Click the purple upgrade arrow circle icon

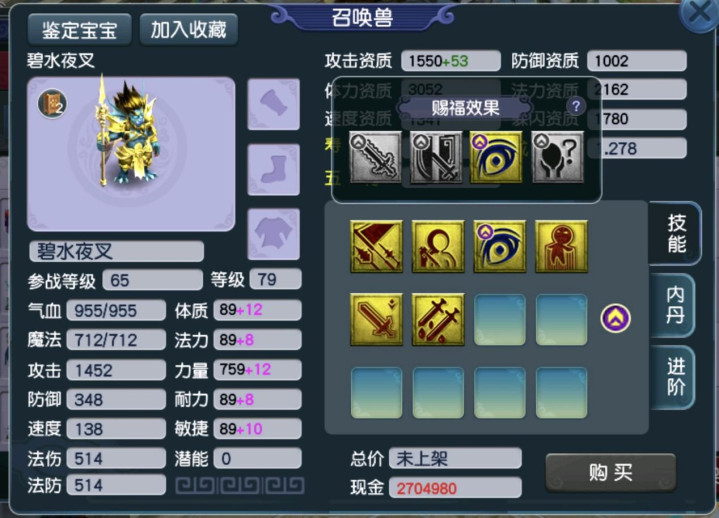pyautogui.click(x=615, y=318)
